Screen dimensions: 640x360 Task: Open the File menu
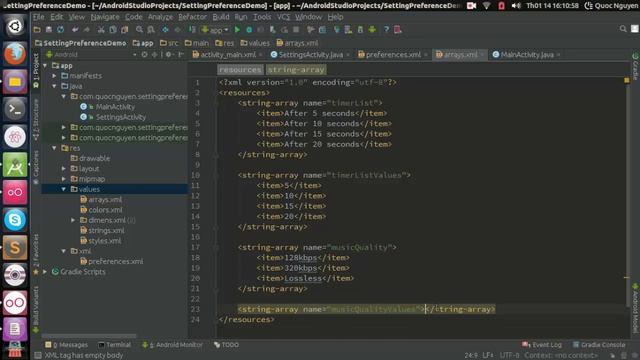[x=39, y=17]
